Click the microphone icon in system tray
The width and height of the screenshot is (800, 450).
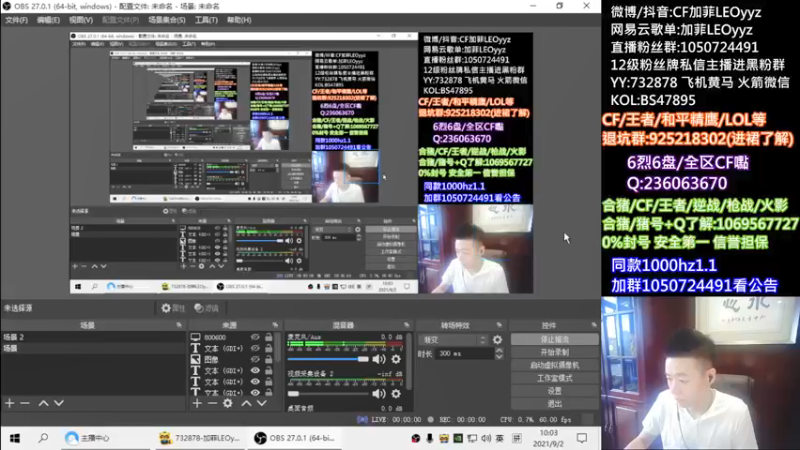click(430, 438)
